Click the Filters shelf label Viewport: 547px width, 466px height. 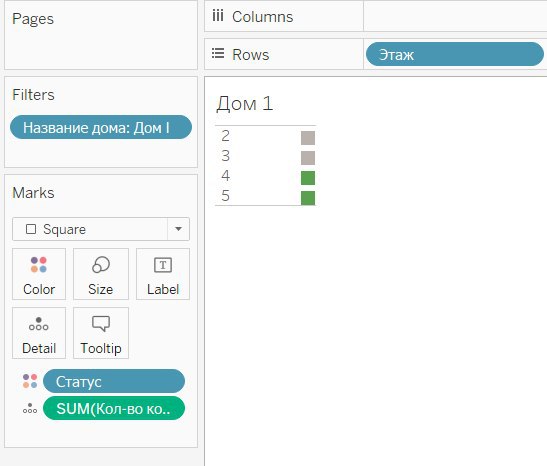coord(33,95)
